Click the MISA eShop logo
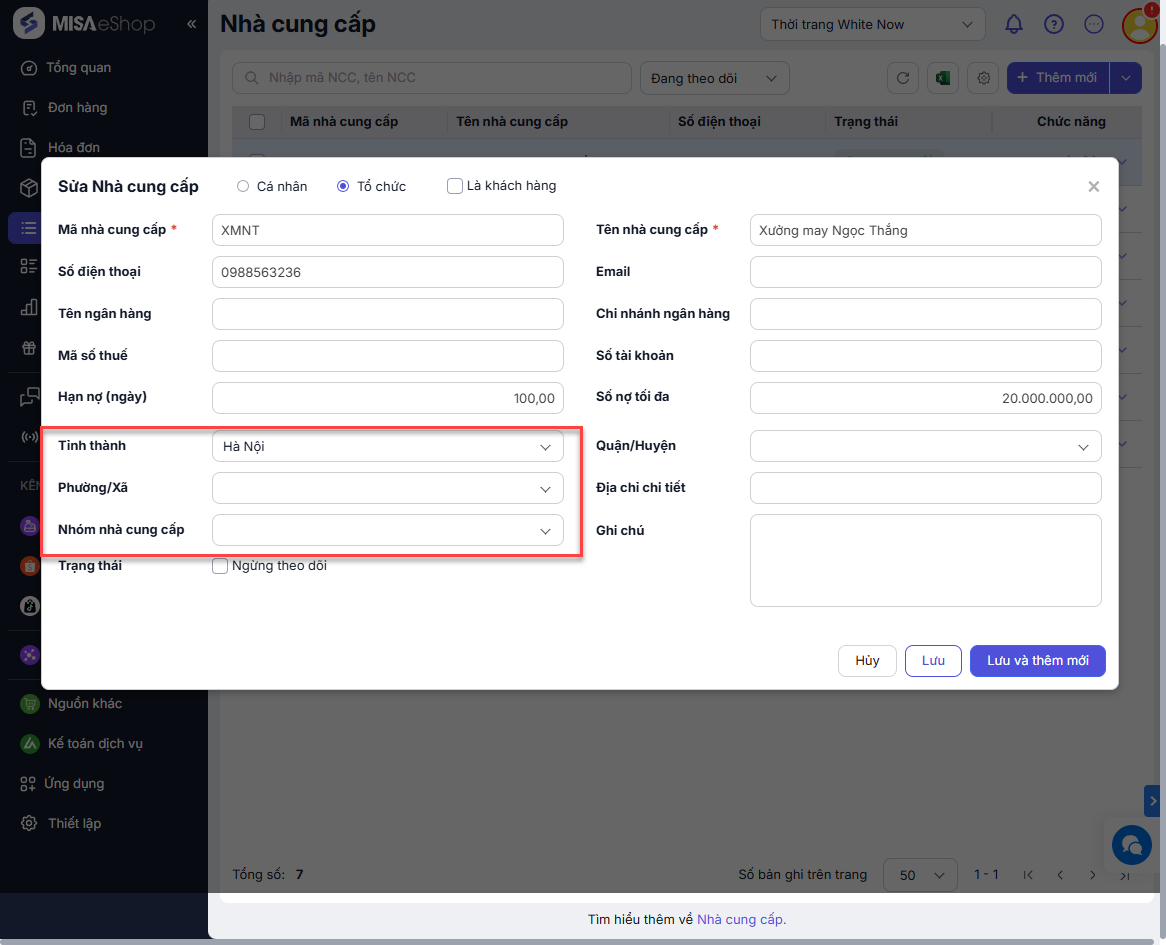Image resolution: width=1166 pixels, height=945 pixels. pyautogui.click(x=83, y=24)
